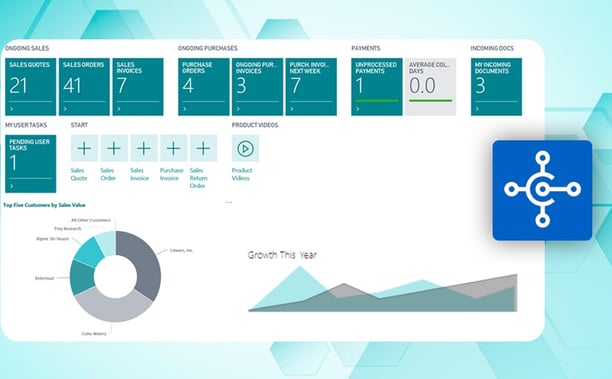Open the Unprocessed Payments tile
The width and height of the screenshot is (612, 379).
tap(377, 87)
